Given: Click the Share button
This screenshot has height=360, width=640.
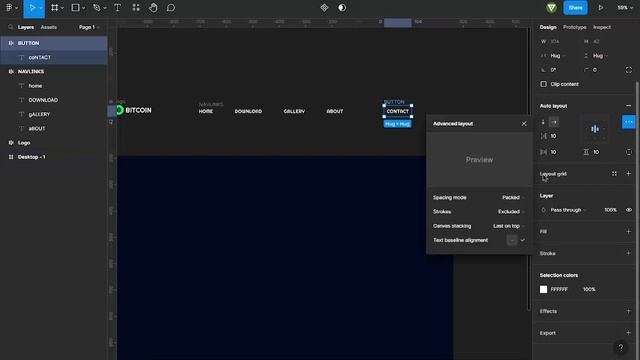Looking at the screenshot, I should click(x=575, y=8).
